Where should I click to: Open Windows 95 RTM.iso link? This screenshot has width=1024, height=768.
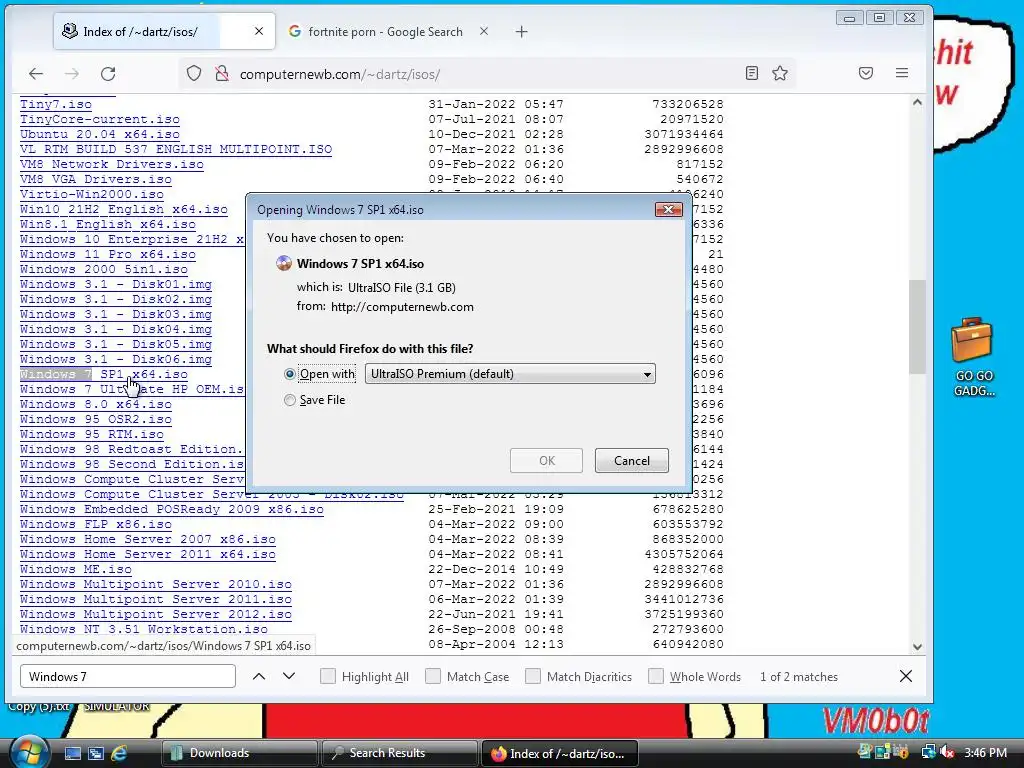click(91, 434)
